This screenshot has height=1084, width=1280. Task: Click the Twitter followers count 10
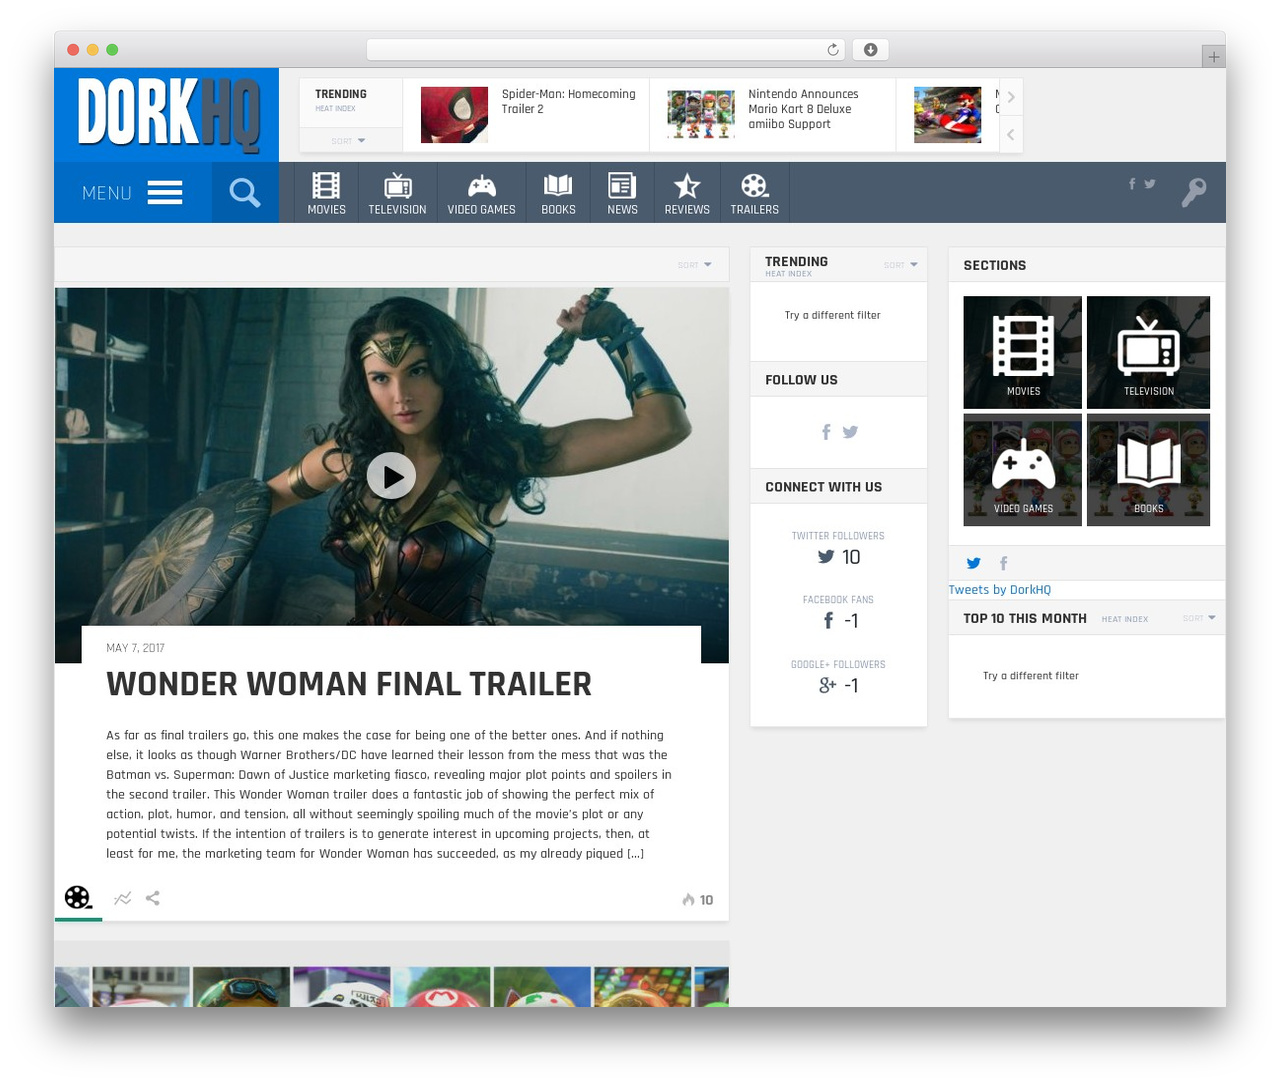point(839,557)
